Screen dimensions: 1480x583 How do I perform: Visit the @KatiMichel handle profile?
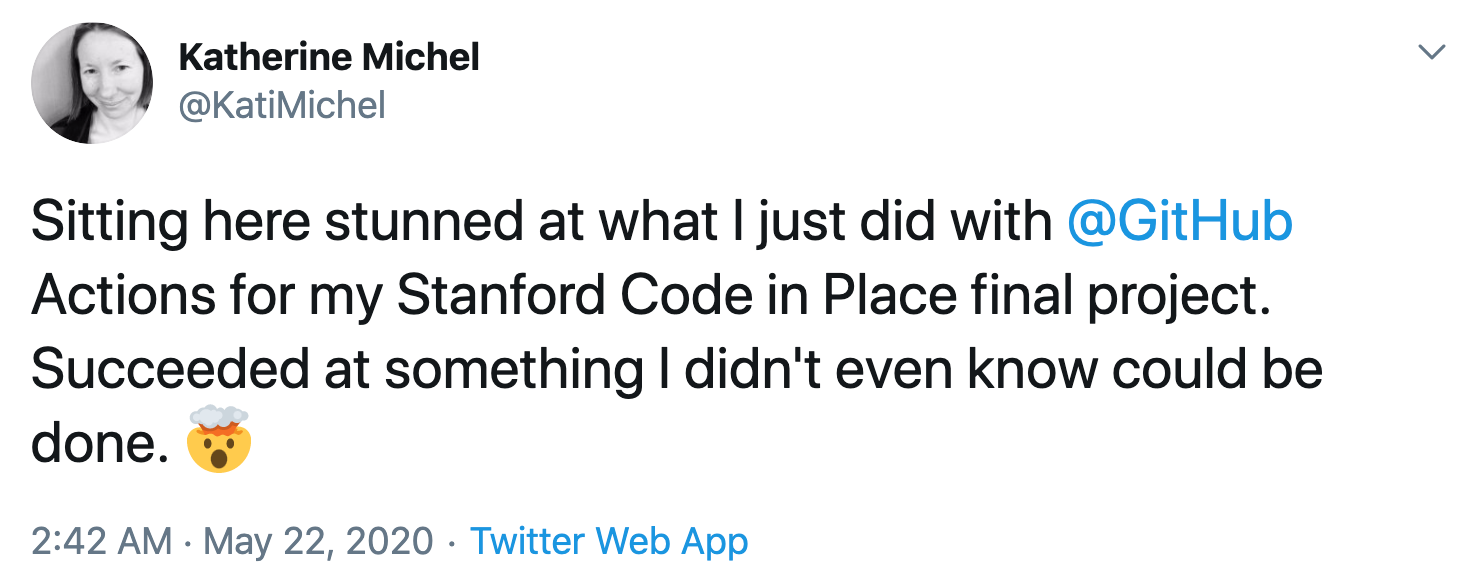(x=281, y=105)
